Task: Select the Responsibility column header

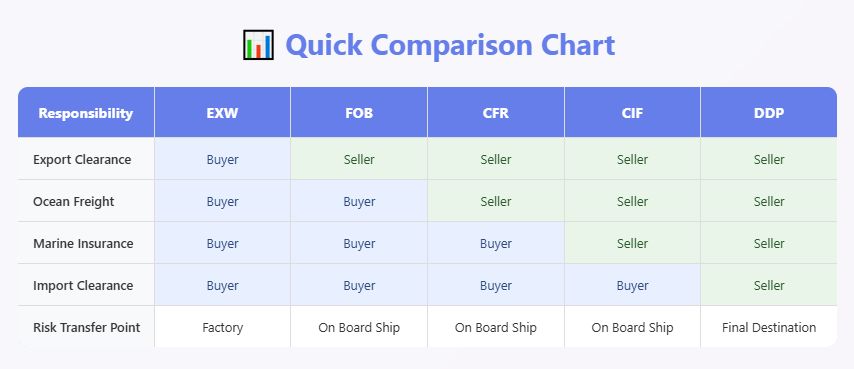Action: [86, 113]
